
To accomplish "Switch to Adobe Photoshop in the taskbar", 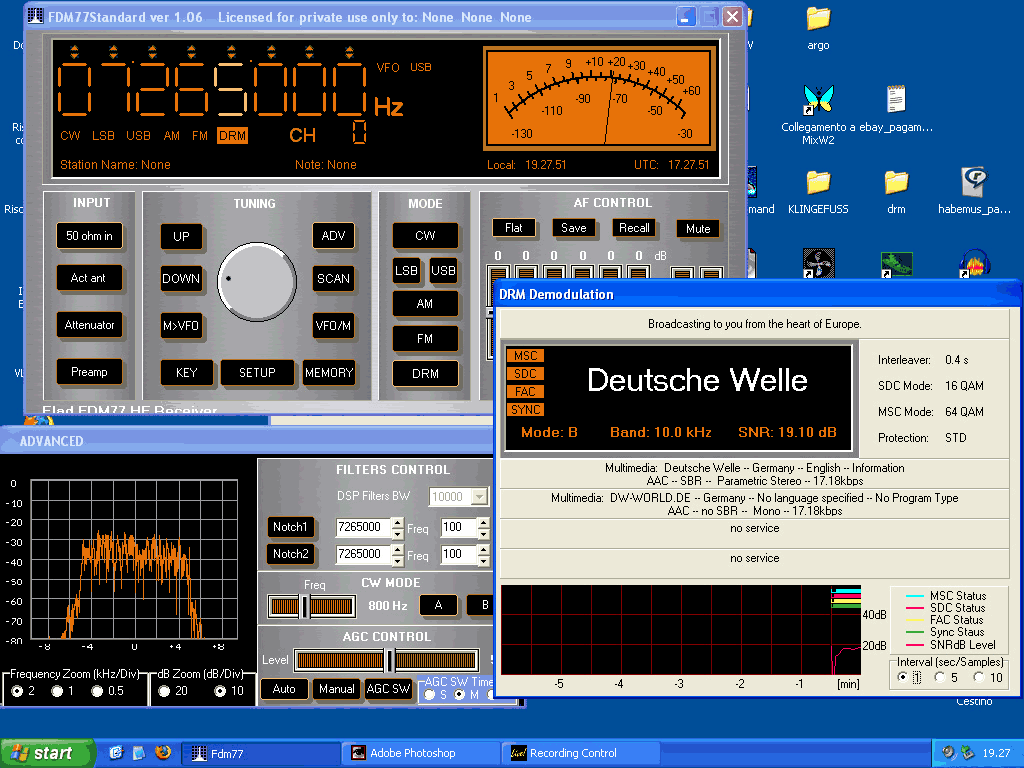I will pyautogui.click(x=421, y=753).
